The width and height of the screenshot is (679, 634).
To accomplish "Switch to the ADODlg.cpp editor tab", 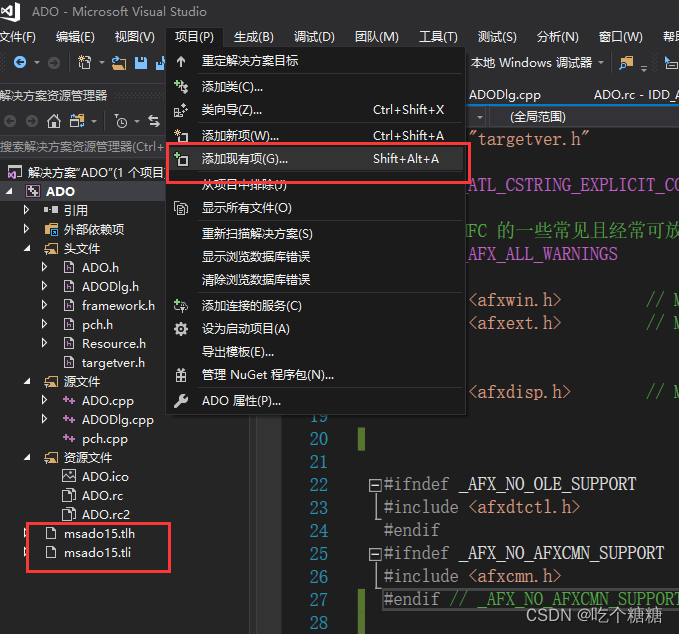I will tap(505, 95).
